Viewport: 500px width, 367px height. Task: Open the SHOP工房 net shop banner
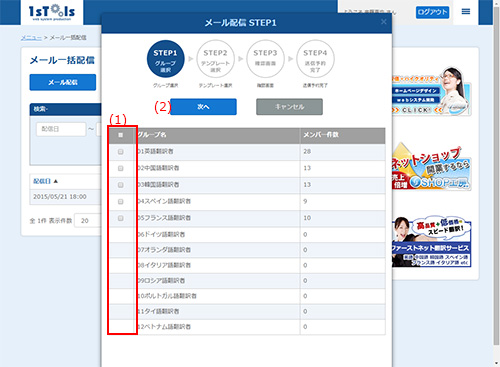pos(432,168)
